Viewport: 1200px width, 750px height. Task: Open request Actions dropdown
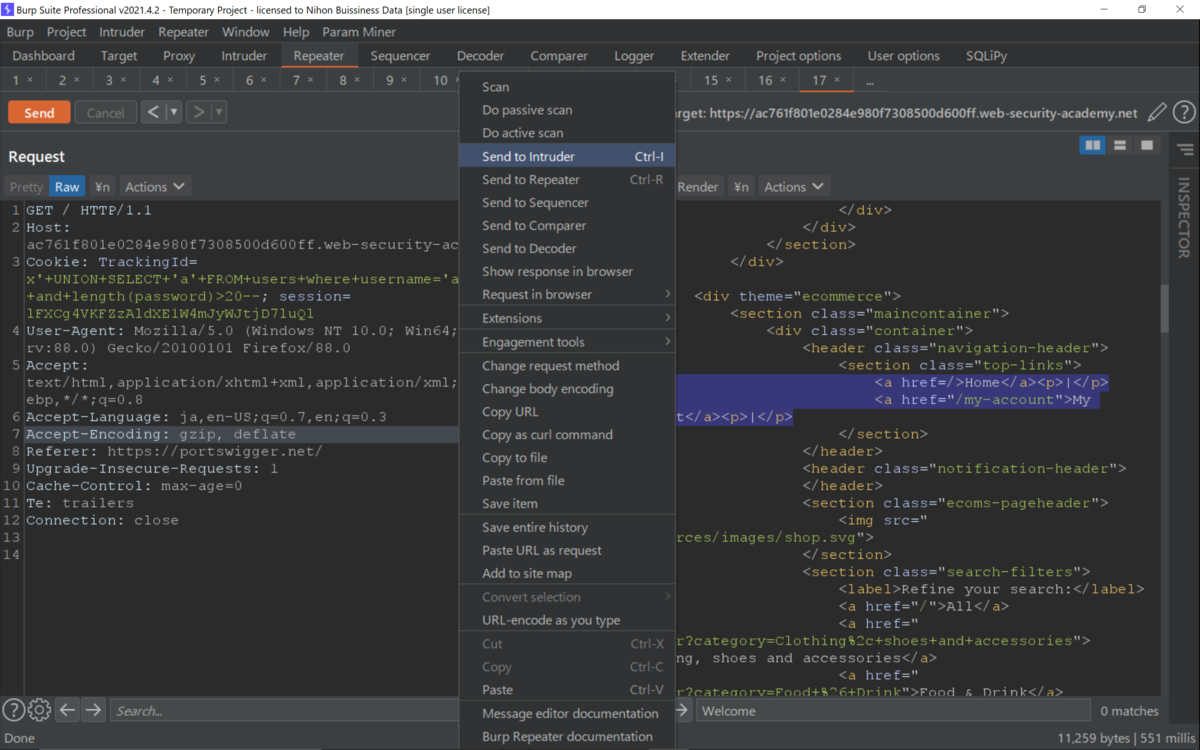(x=154, y=186)
